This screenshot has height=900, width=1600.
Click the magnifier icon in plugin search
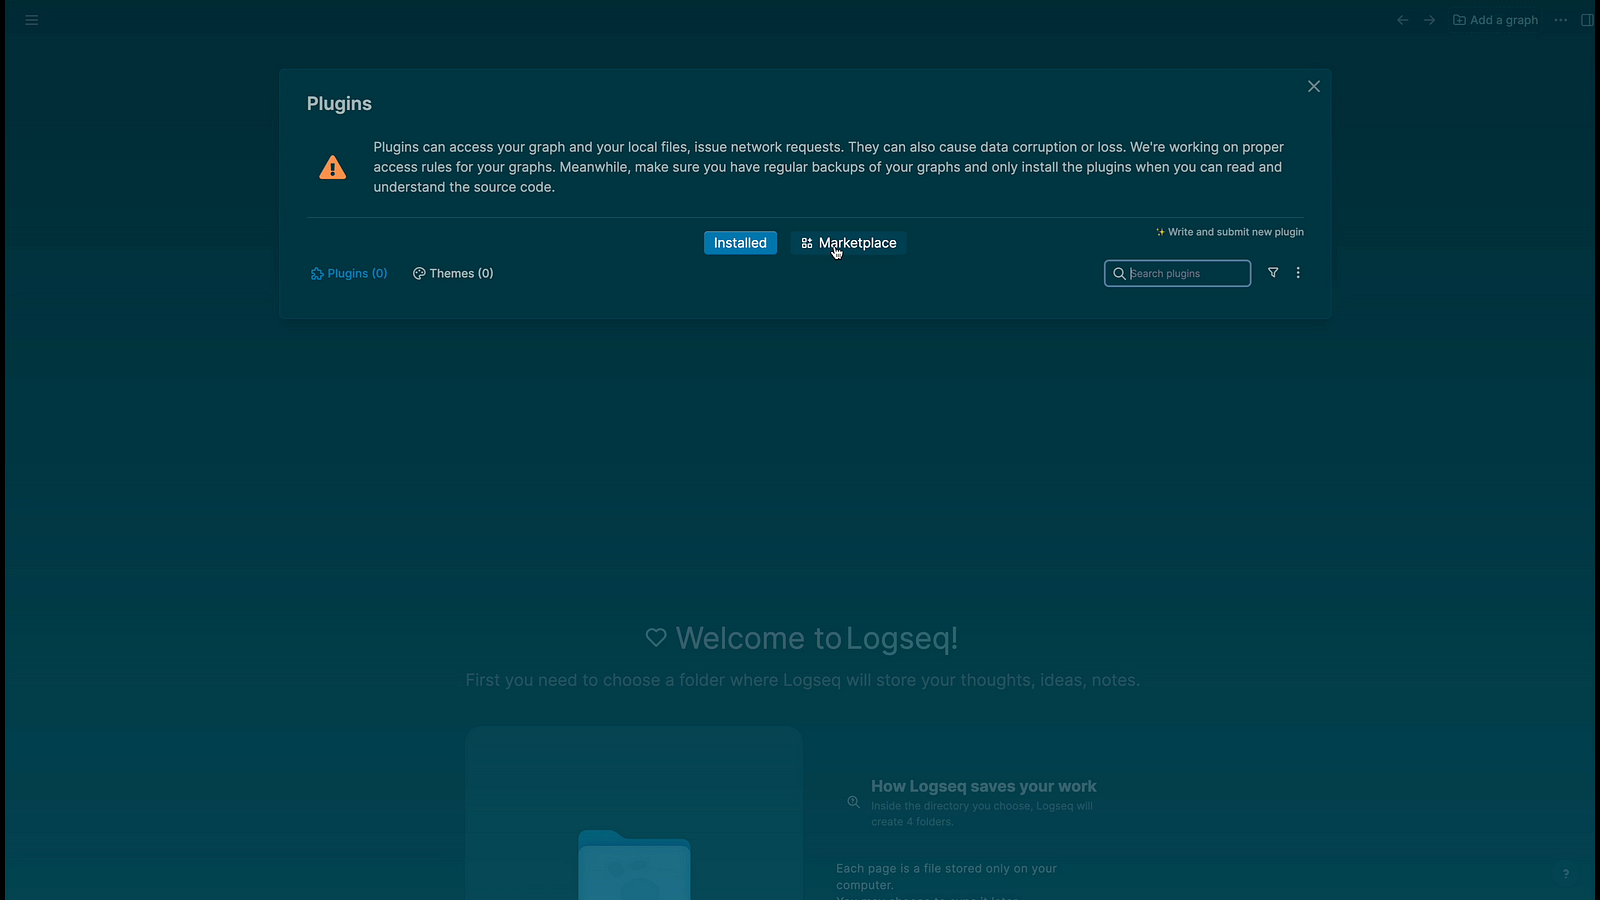click(x=1119, y=273)
